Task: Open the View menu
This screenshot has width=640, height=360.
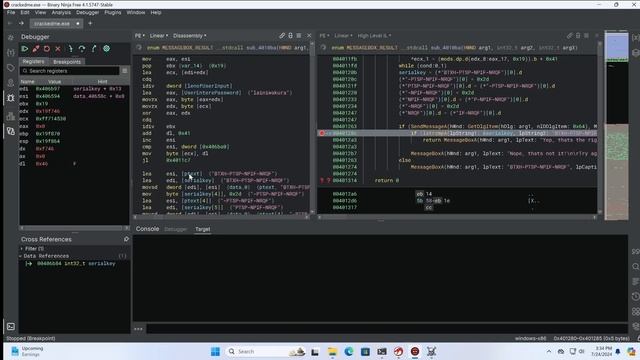Action: coord(40,13)
